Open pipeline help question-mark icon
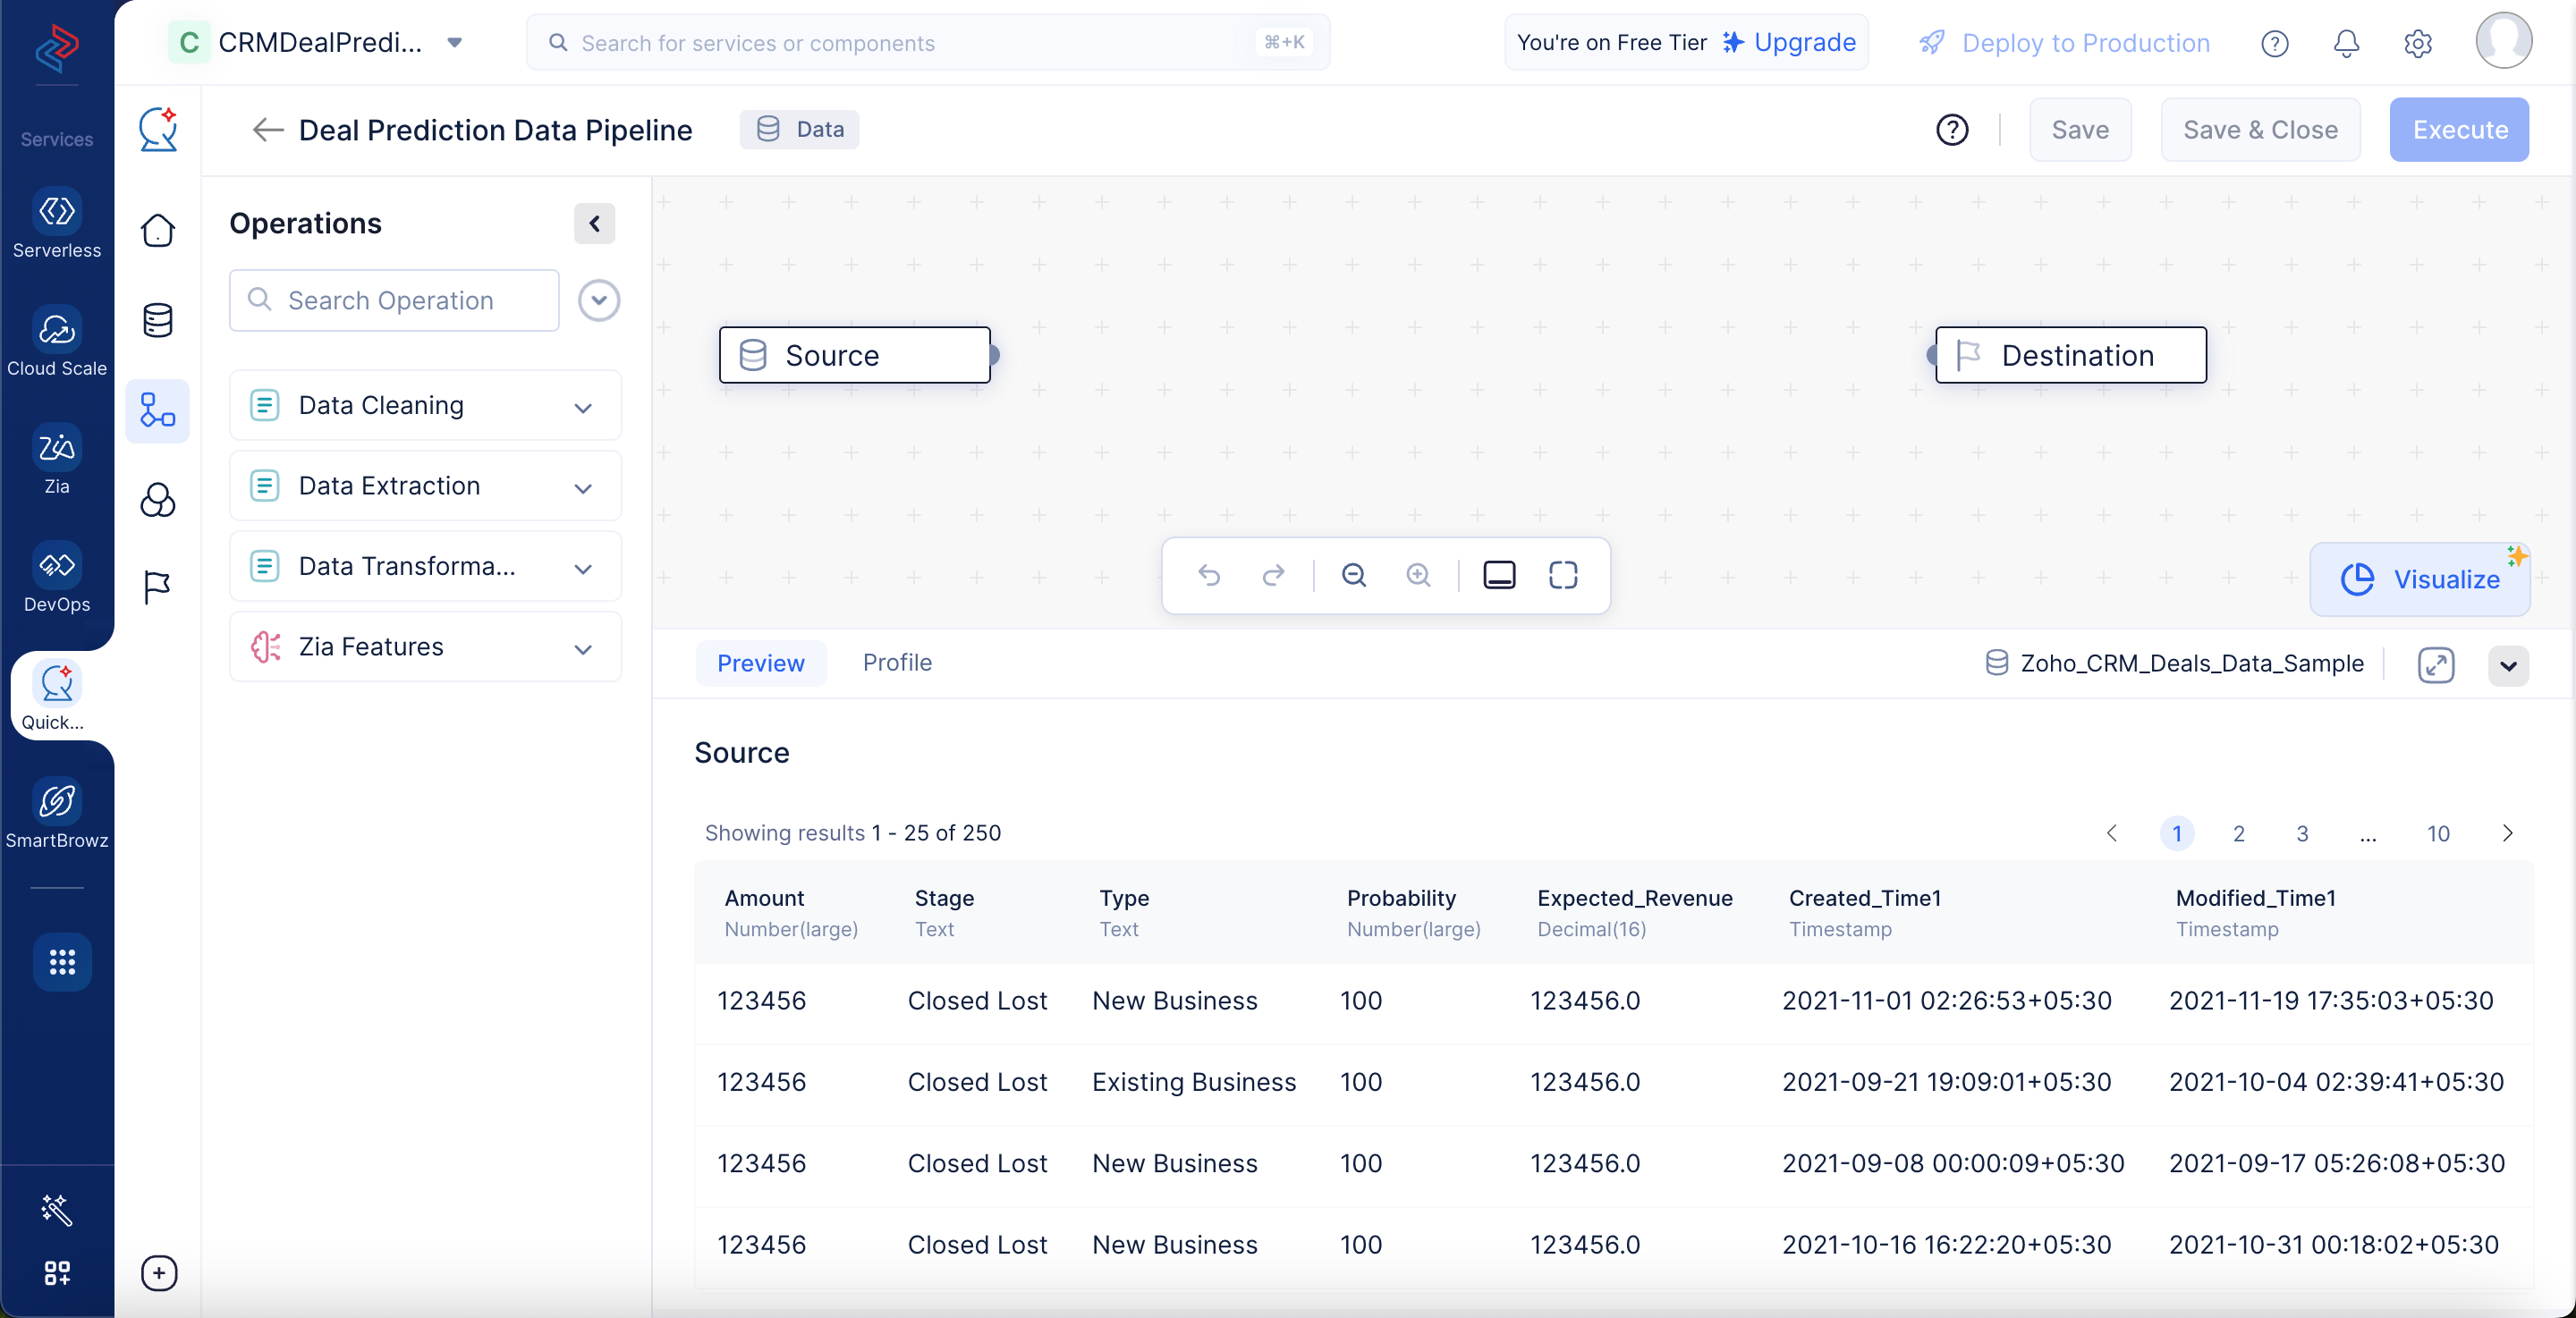This screenshot has width=2576, height=1318. [x=1952, y=130]
